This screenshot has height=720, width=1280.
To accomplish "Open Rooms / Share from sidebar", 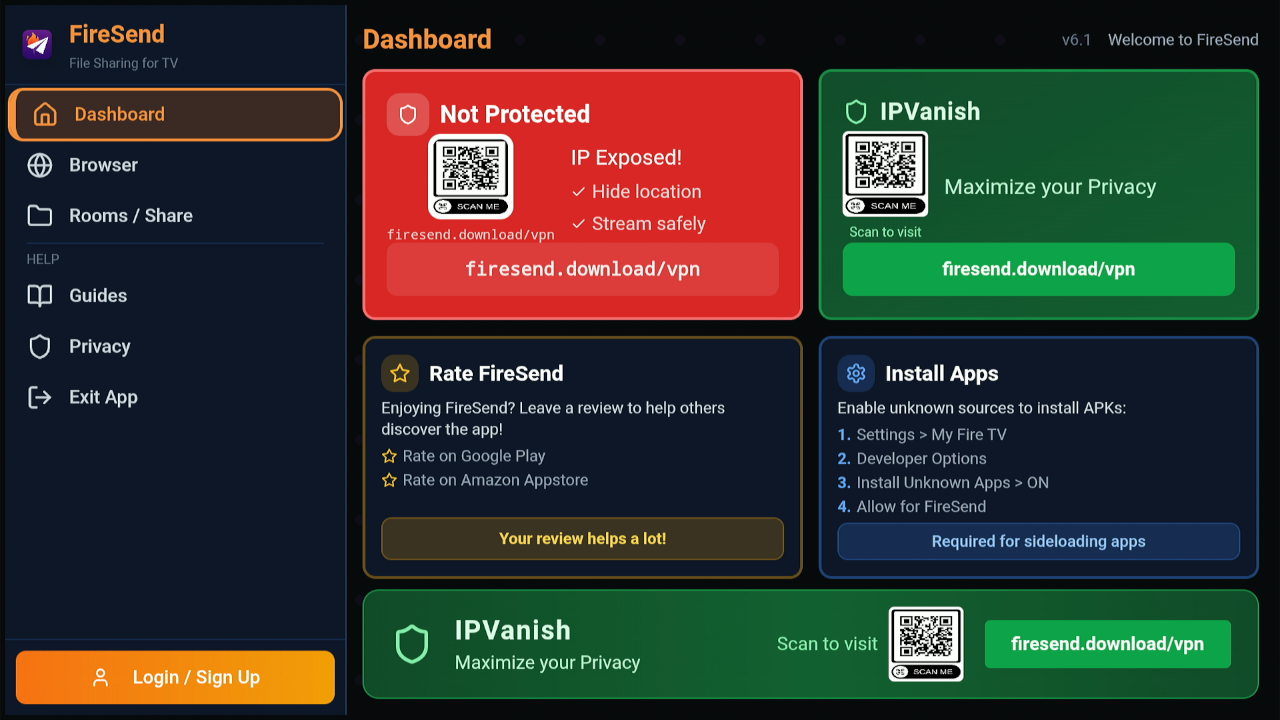I will coord(130,216).
